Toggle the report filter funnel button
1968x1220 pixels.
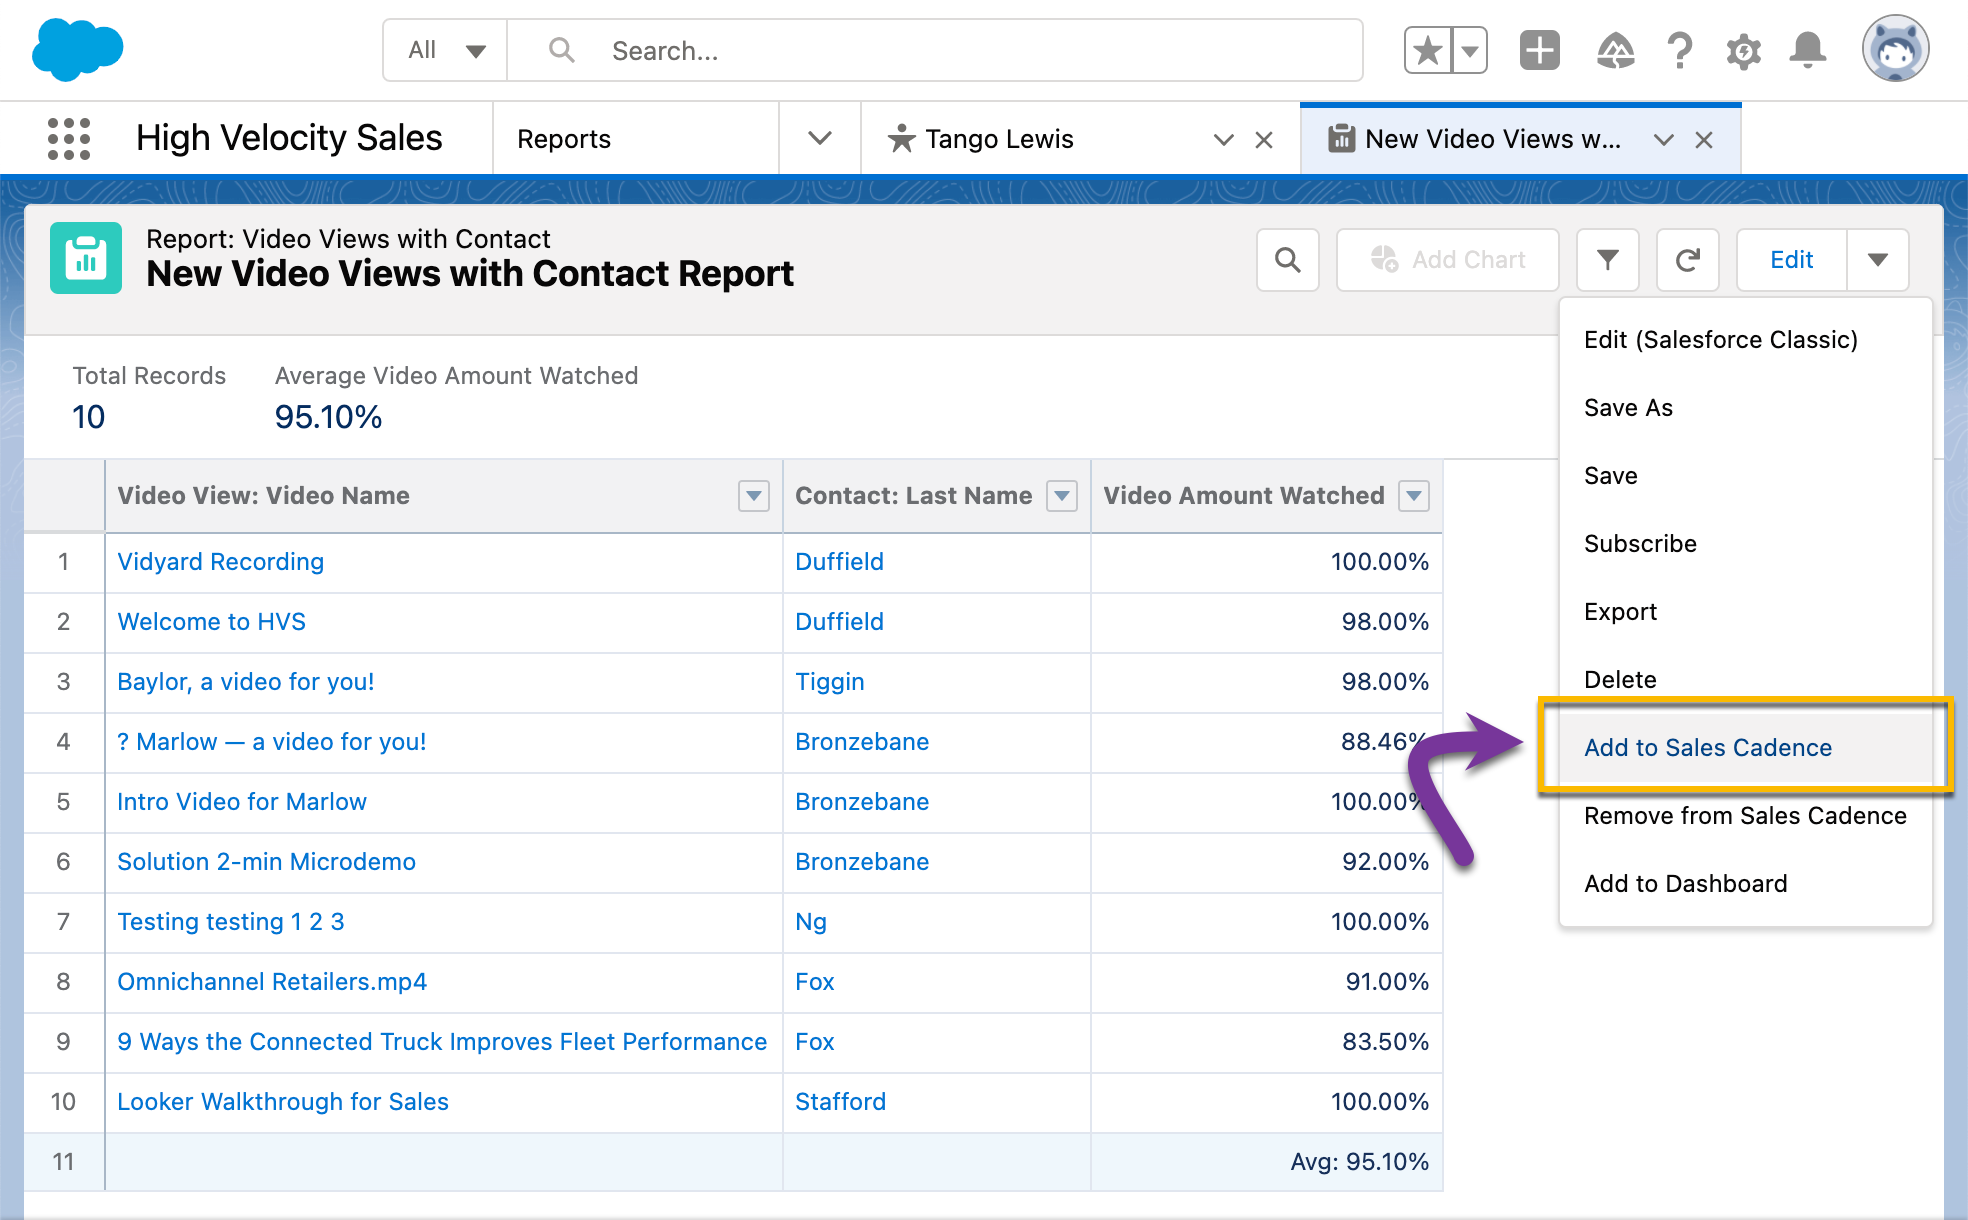[x=1608, y=260]
